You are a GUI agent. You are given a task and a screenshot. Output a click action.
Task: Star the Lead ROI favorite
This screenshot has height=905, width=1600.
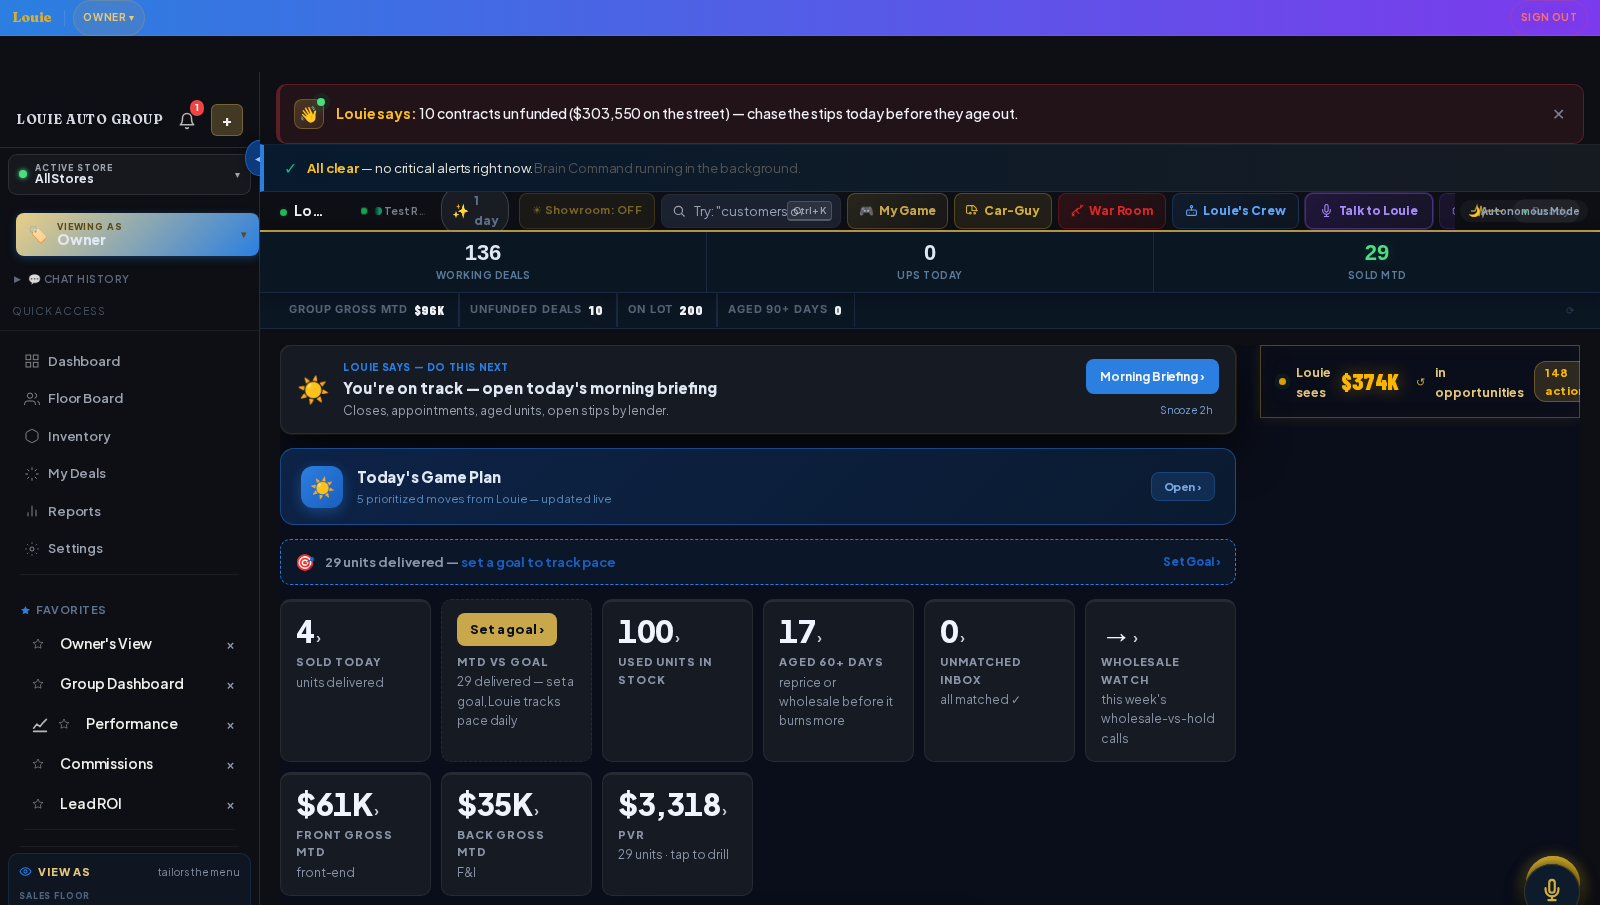pos(38,804)
